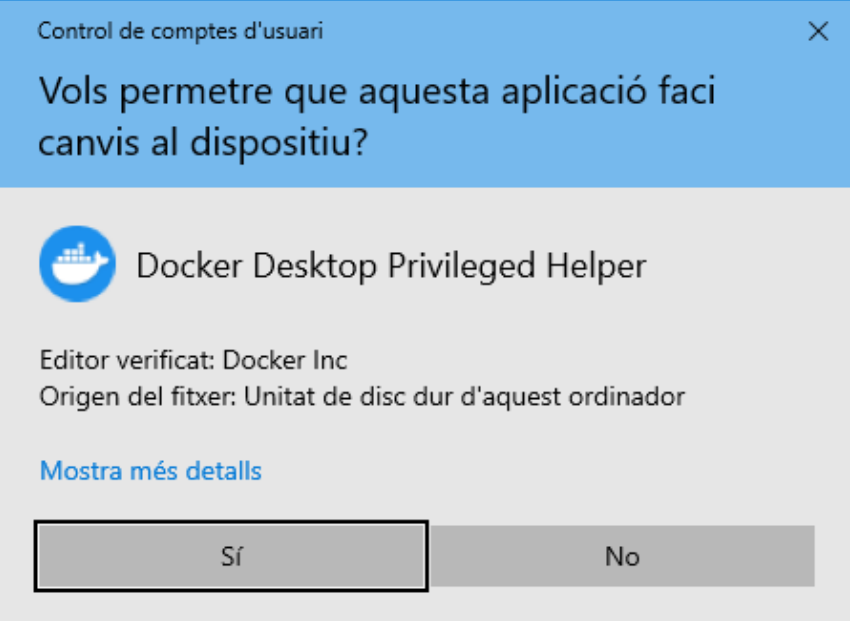Expand details via Mostra més detalls

151,470
